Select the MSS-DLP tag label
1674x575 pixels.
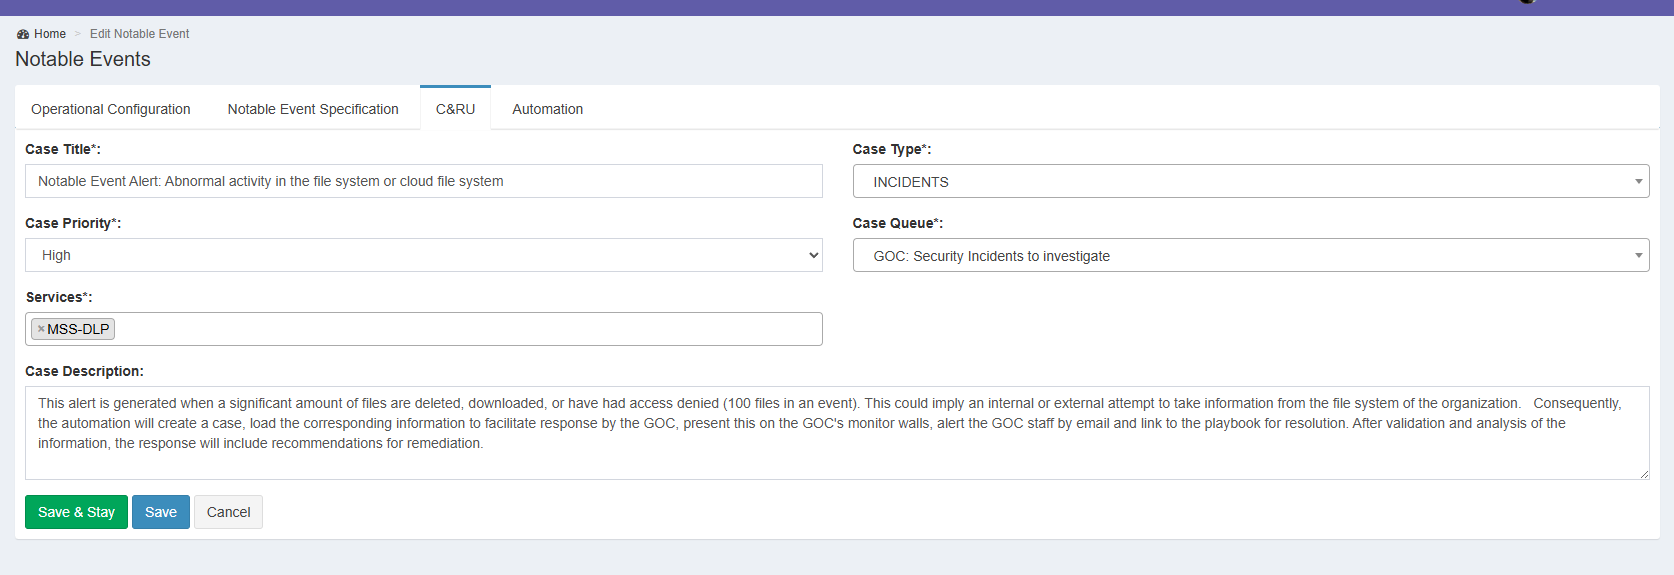[79, 329]
